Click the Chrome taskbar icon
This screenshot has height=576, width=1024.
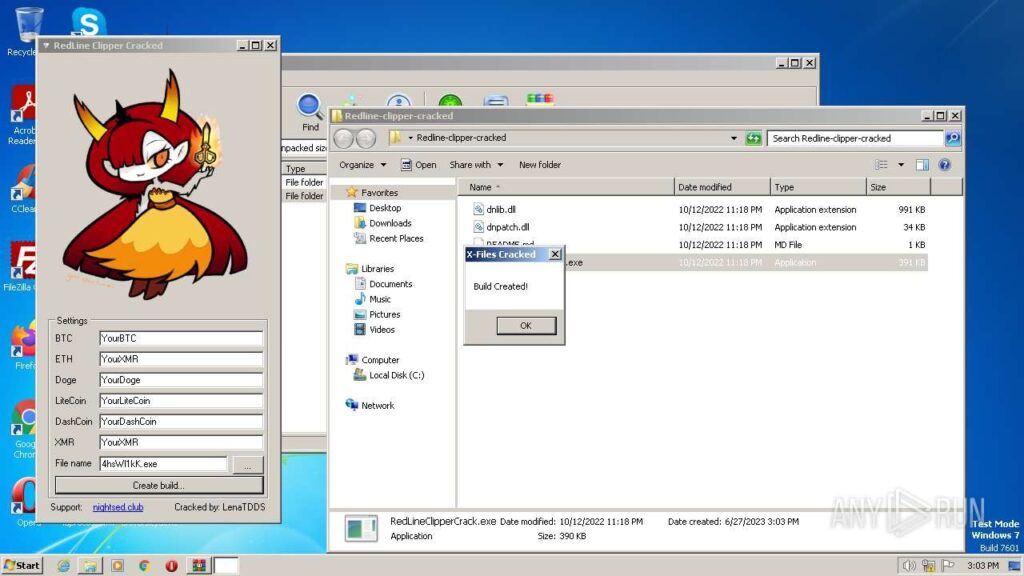click(144, 566)
